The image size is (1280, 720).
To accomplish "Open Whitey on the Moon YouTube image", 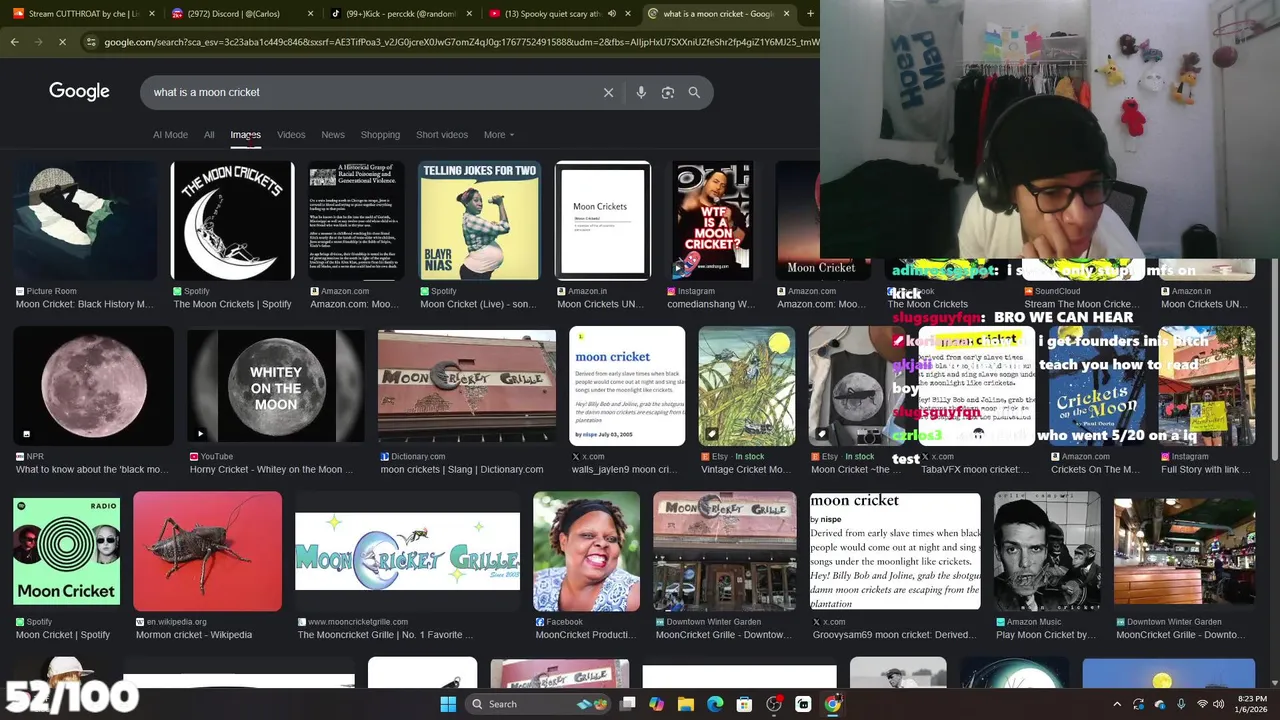I will [x=276, y=386].
